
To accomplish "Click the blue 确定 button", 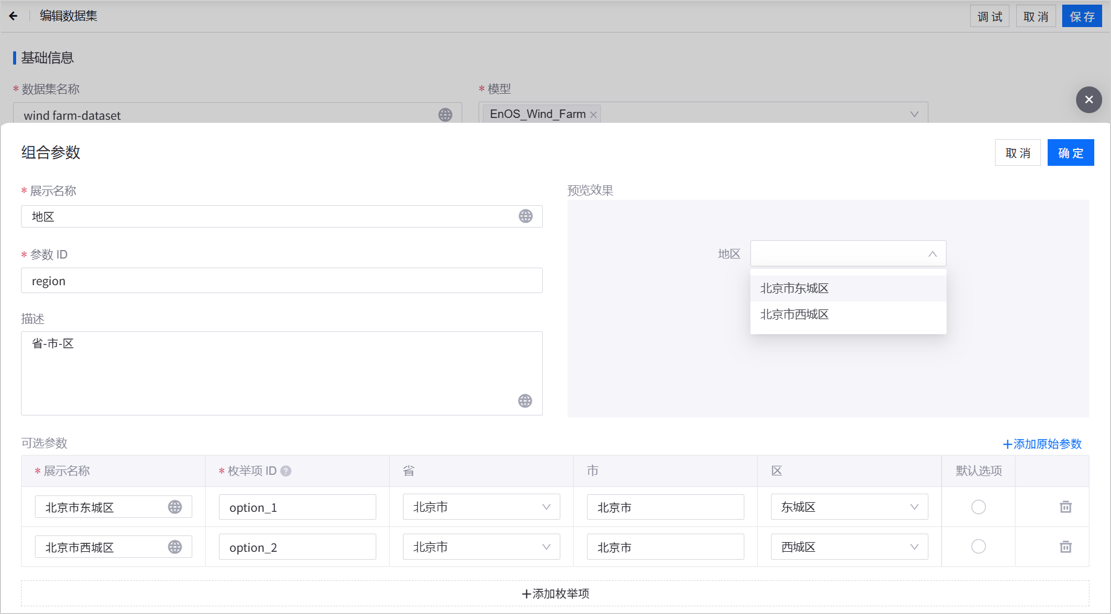I will 1070,153.
